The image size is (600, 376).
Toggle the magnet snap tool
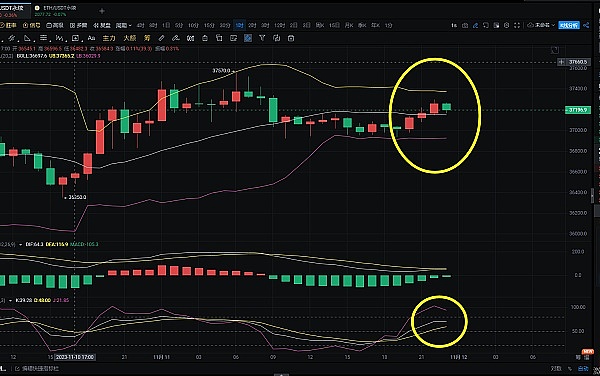click(190, 38)
